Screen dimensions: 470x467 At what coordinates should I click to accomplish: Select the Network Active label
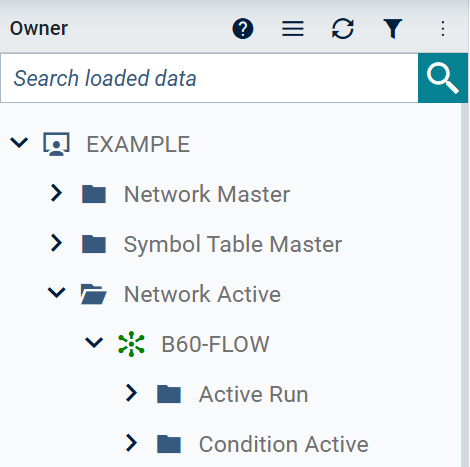pyautogui.click(x=202, y=294)
